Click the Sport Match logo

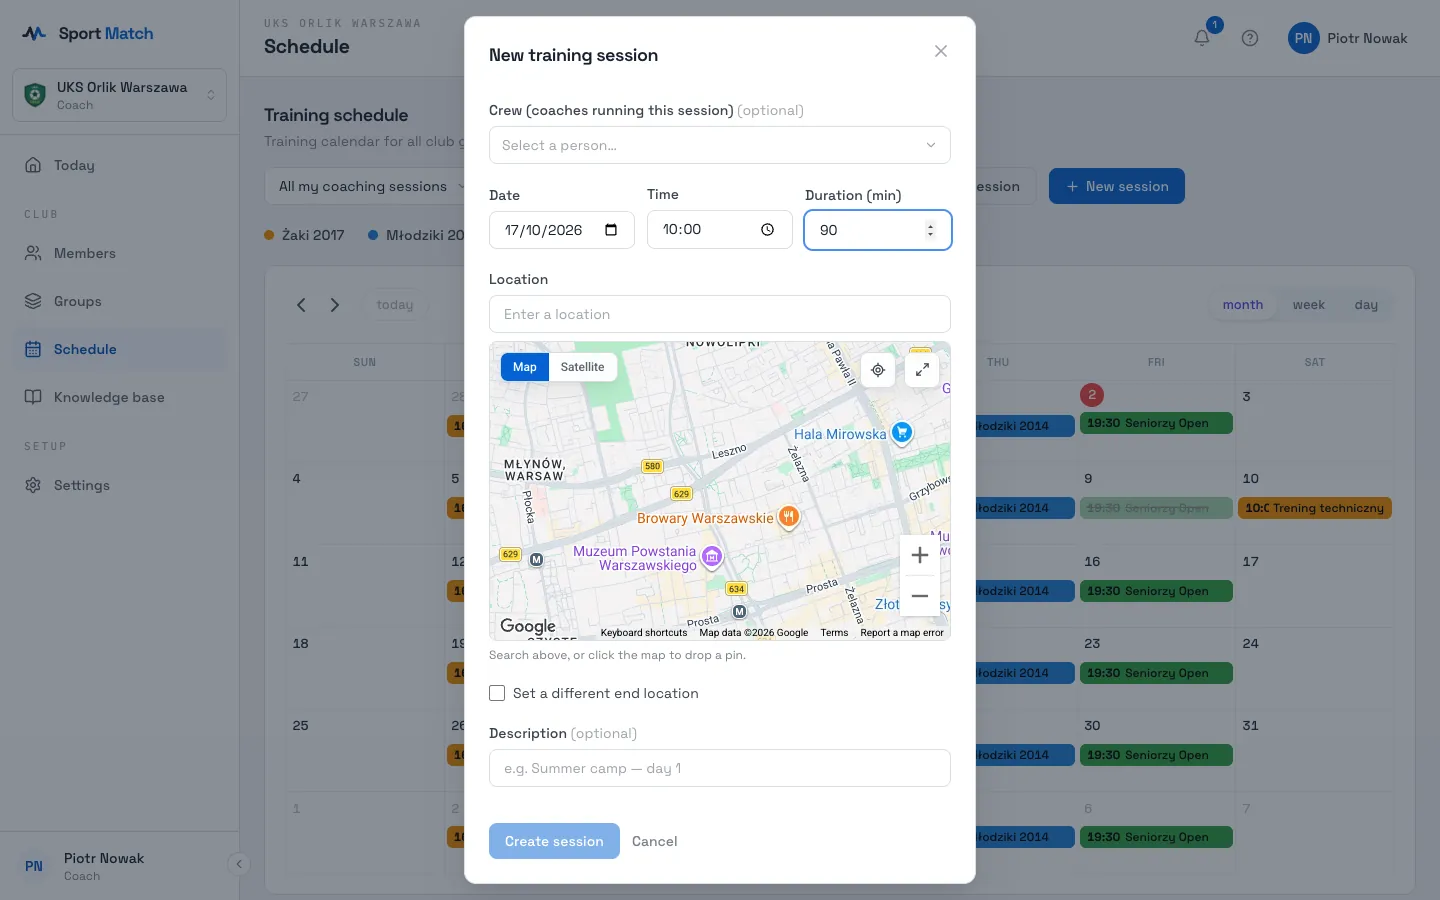(x=88, y=33)
